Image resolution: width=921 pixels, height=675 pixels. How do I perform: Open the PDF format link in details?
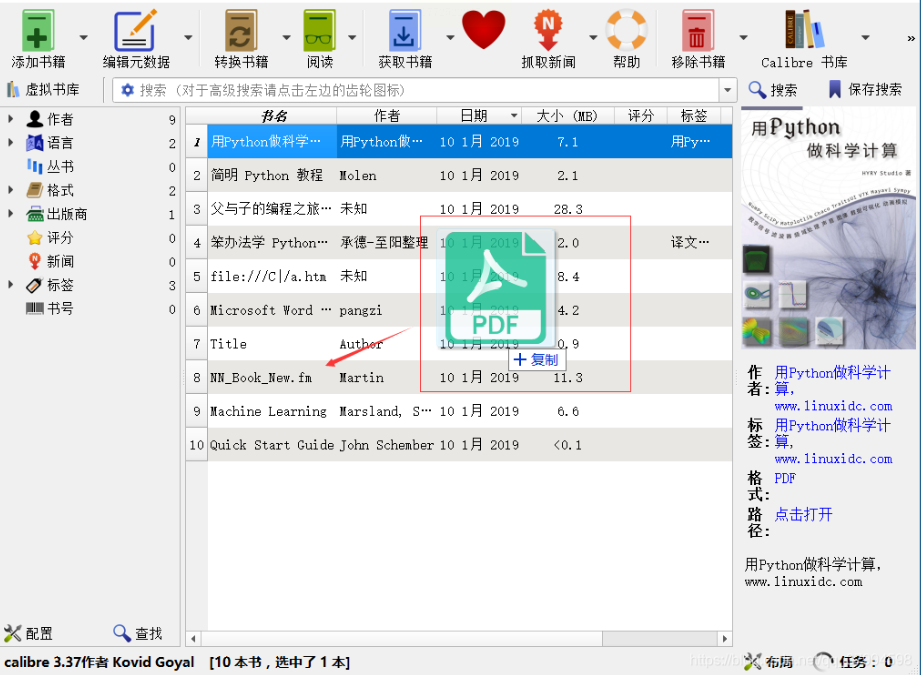pos(785,478)
